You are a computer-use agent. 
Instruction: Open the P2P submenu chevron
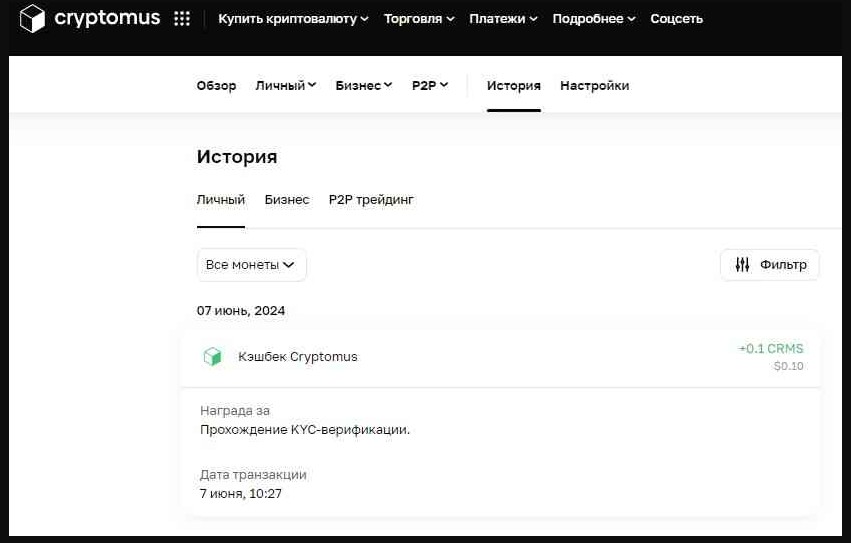(443, 86)
